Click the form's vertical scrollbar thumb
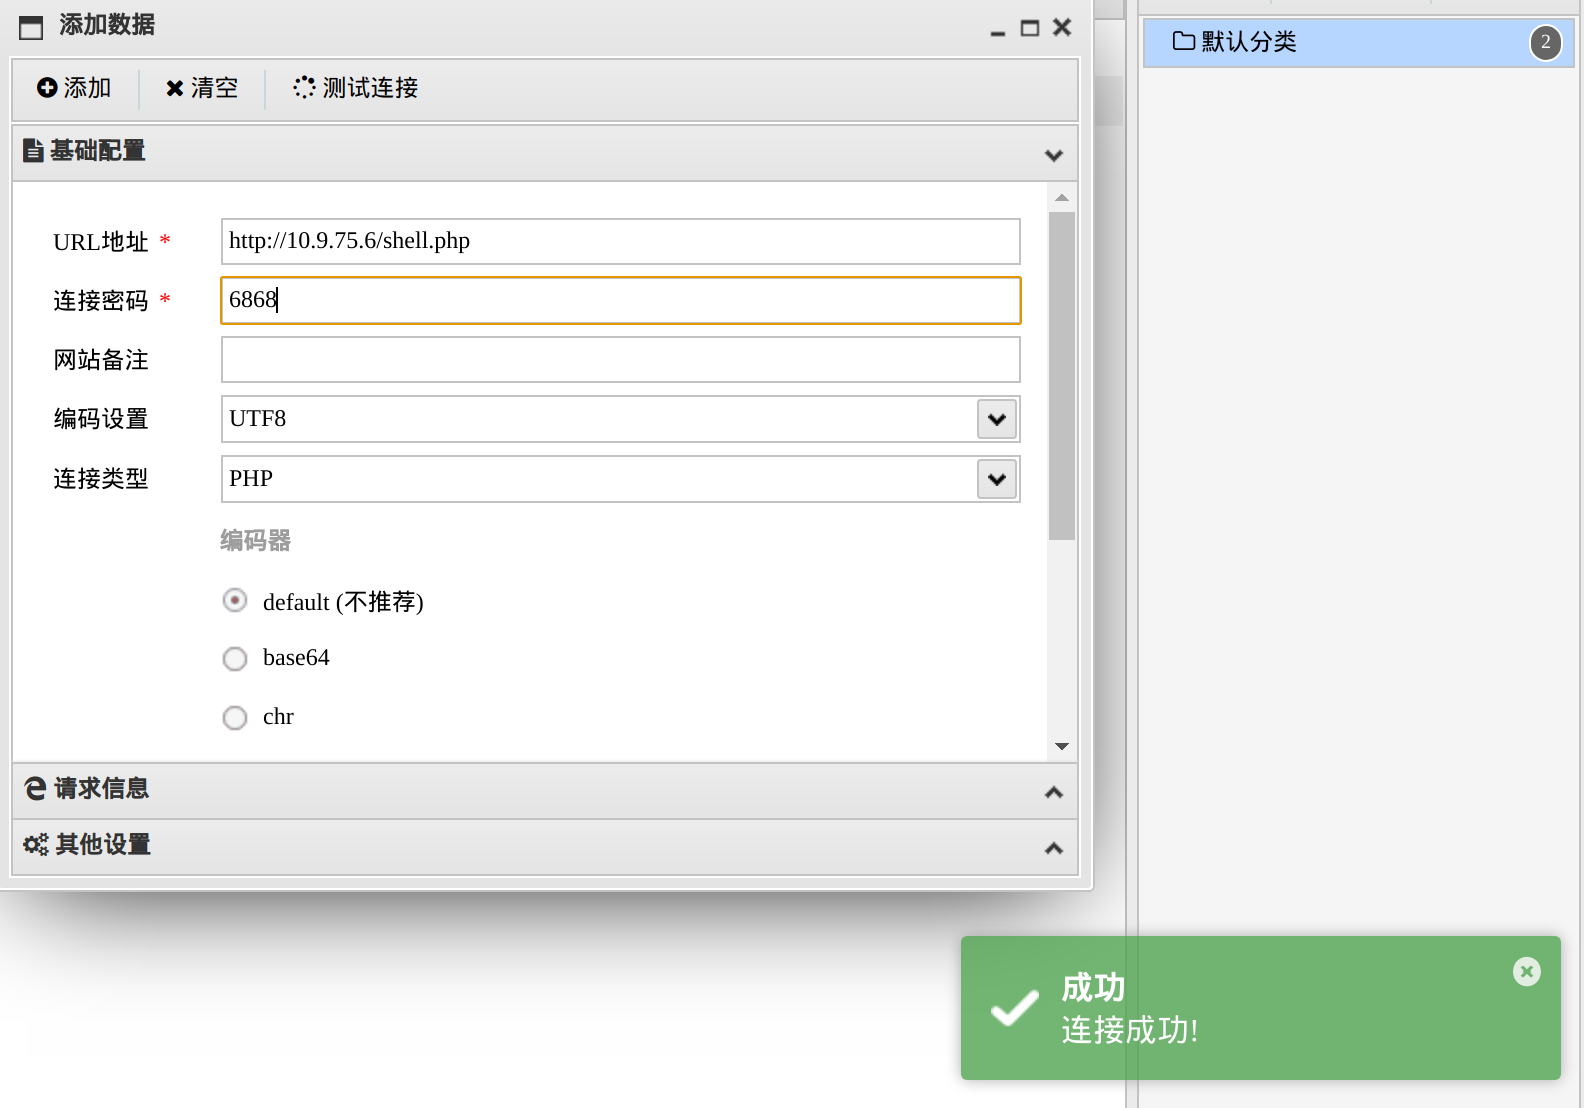The image size is (1584, 1108). pyautogui.click(x=1062, y=375)
